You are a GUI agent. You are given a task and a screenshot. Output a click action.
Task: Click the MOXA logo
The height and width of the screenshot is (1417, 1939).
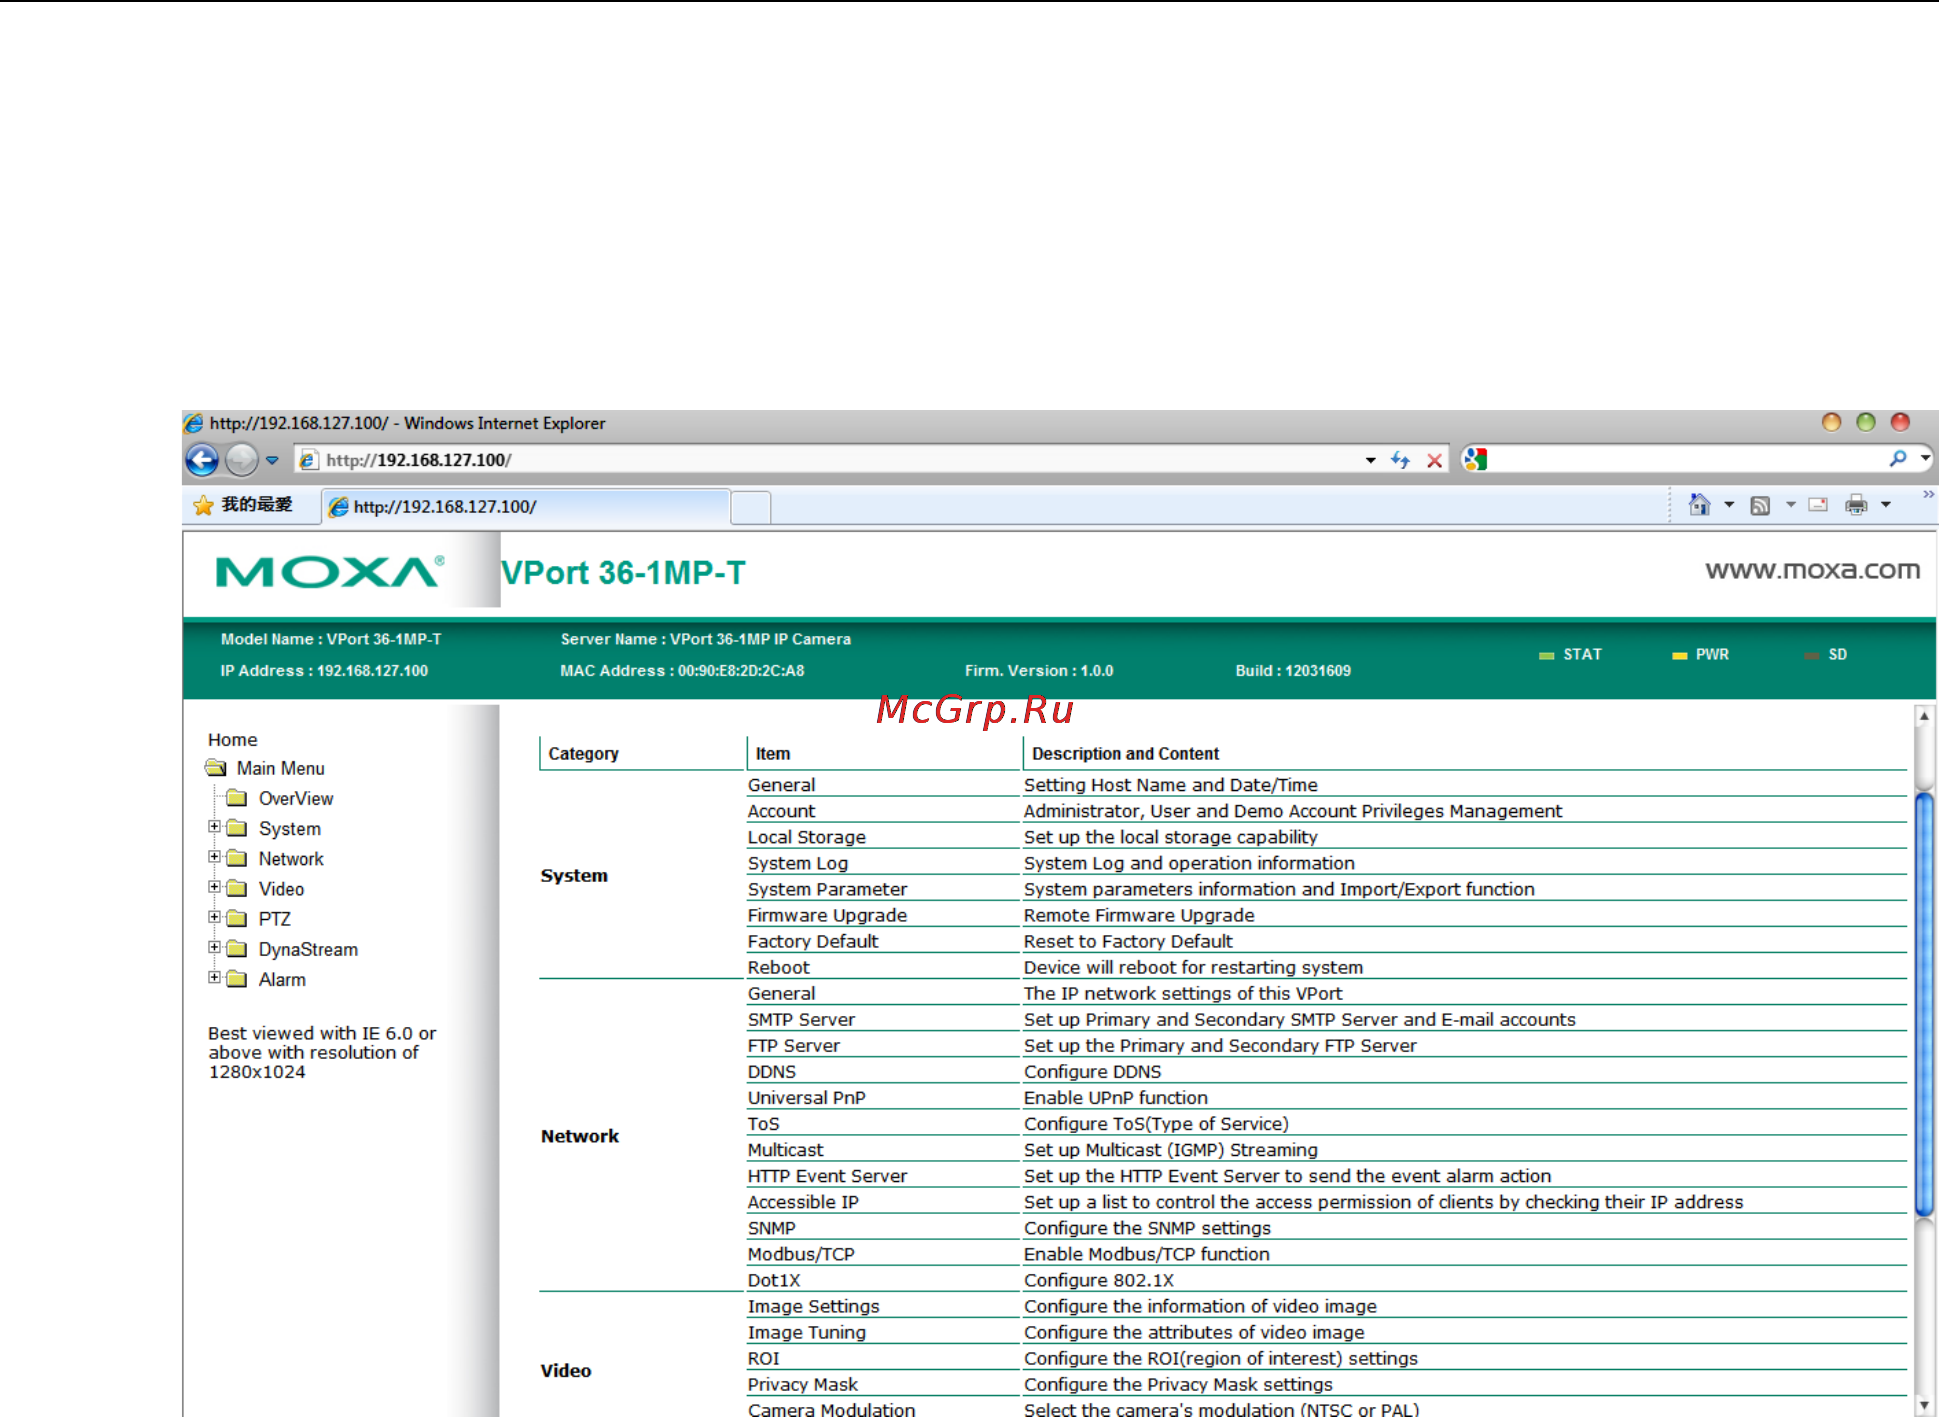click(x=330, y=572)
